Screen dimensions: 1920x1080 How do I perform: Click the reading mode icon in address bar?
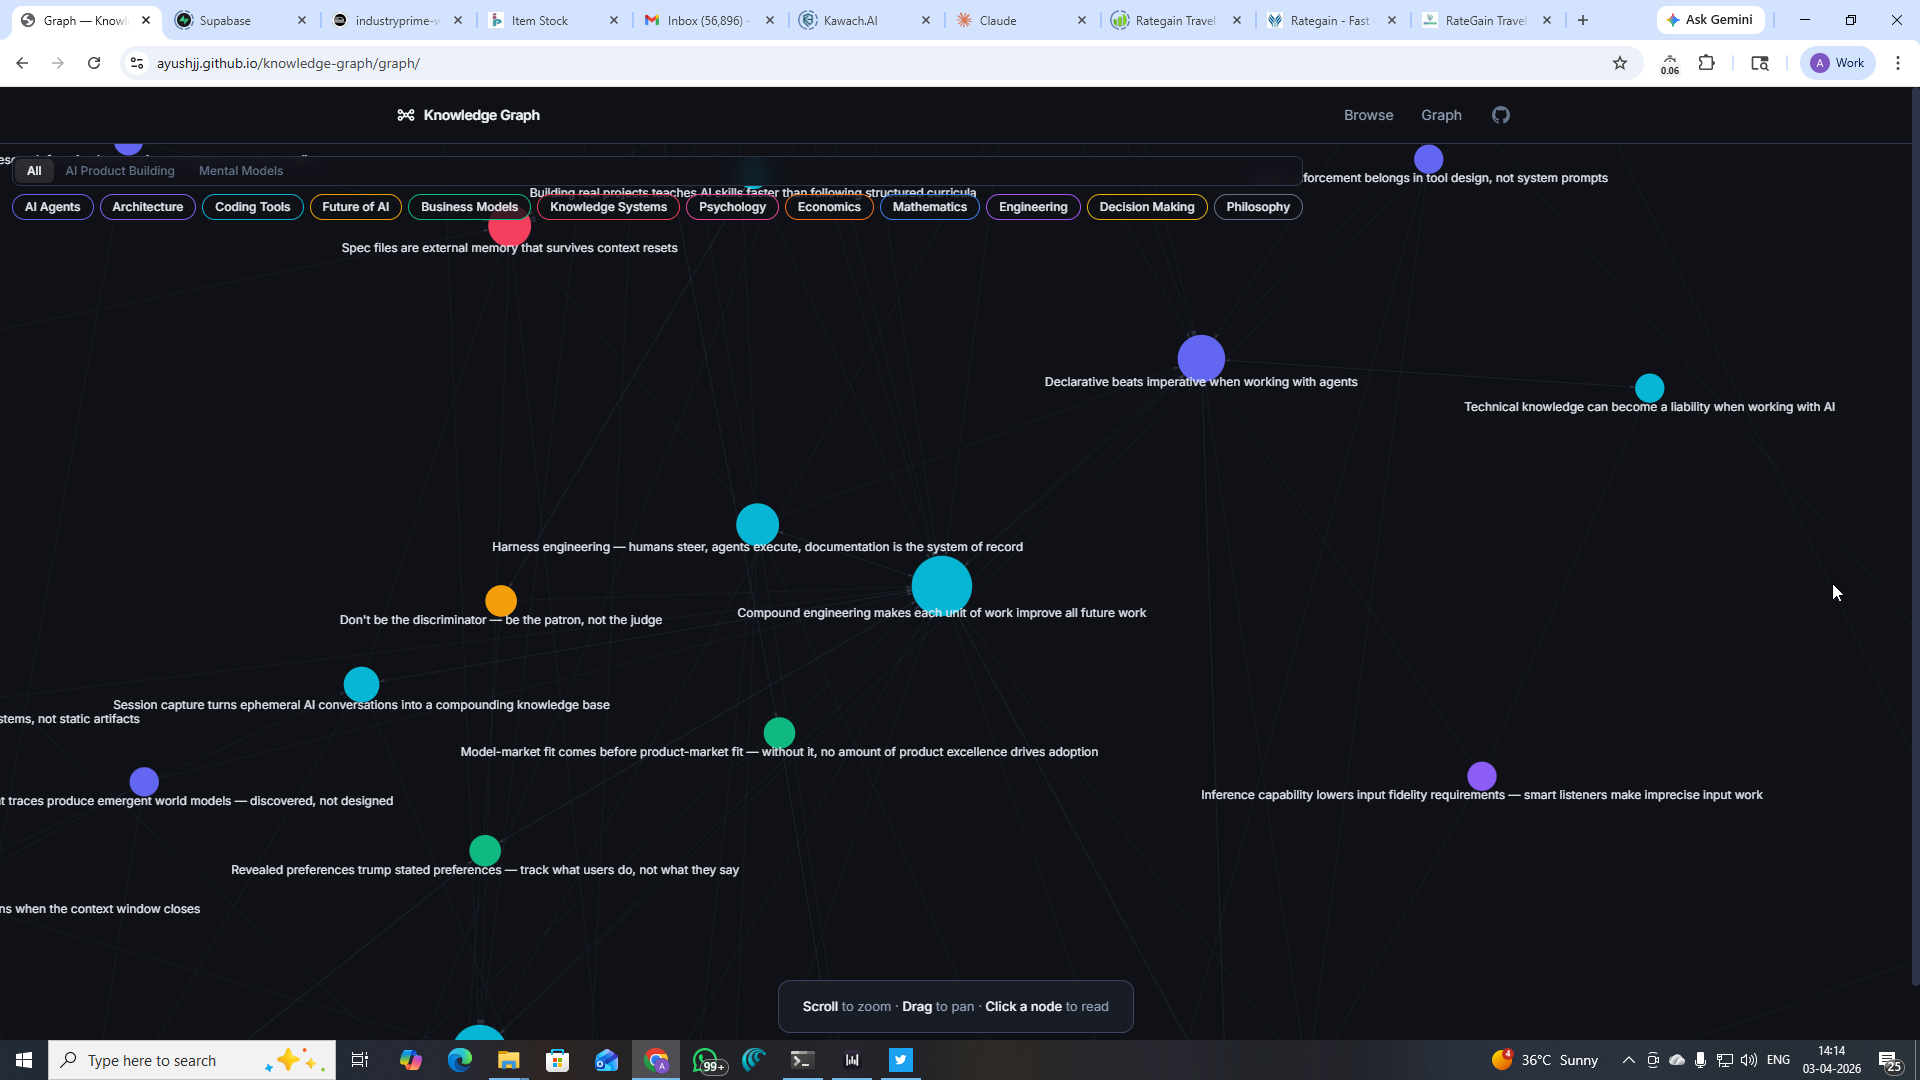(x=1759, y=63)
